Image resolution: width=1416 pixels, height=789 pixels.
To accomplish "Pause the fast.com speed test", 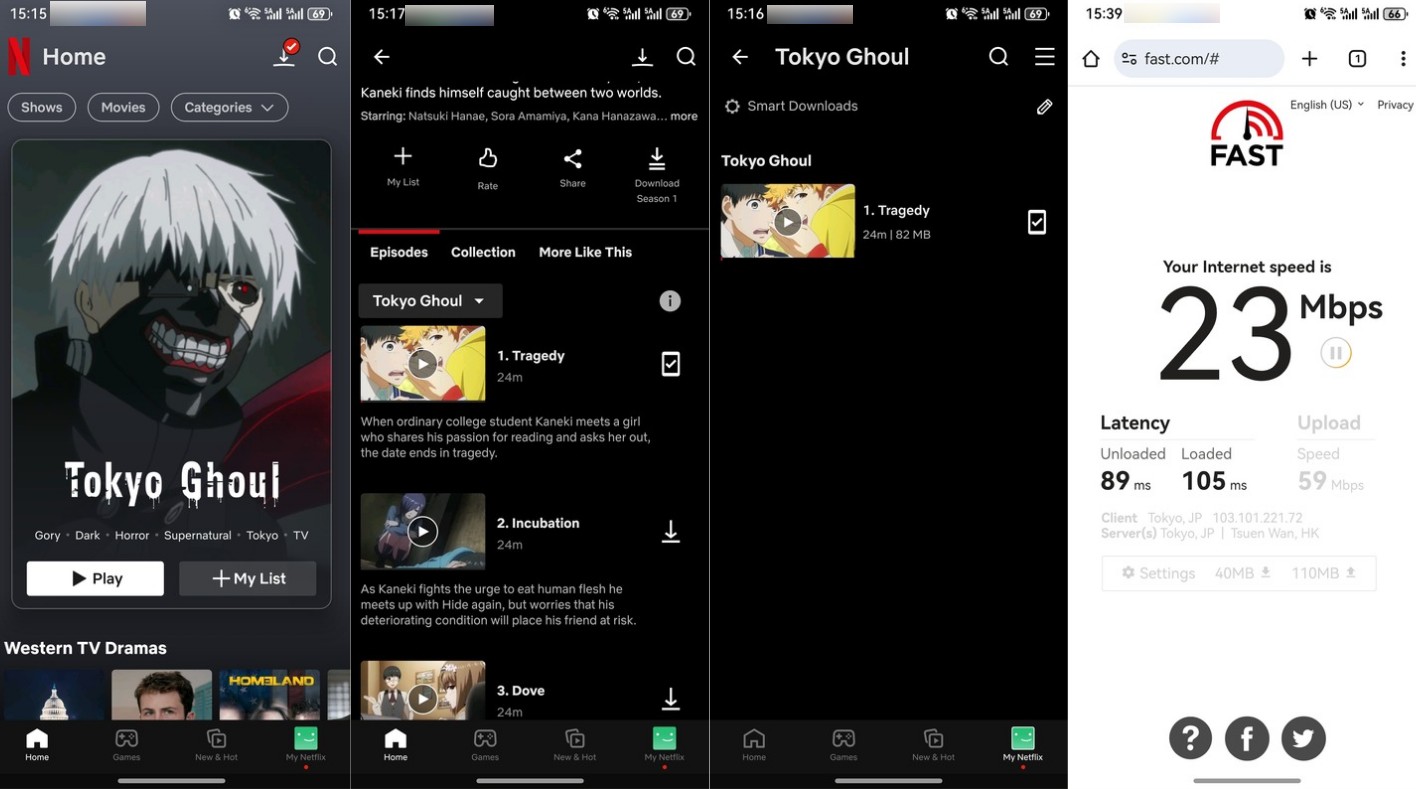I will pyautogui.click(x=1335, y=353).
